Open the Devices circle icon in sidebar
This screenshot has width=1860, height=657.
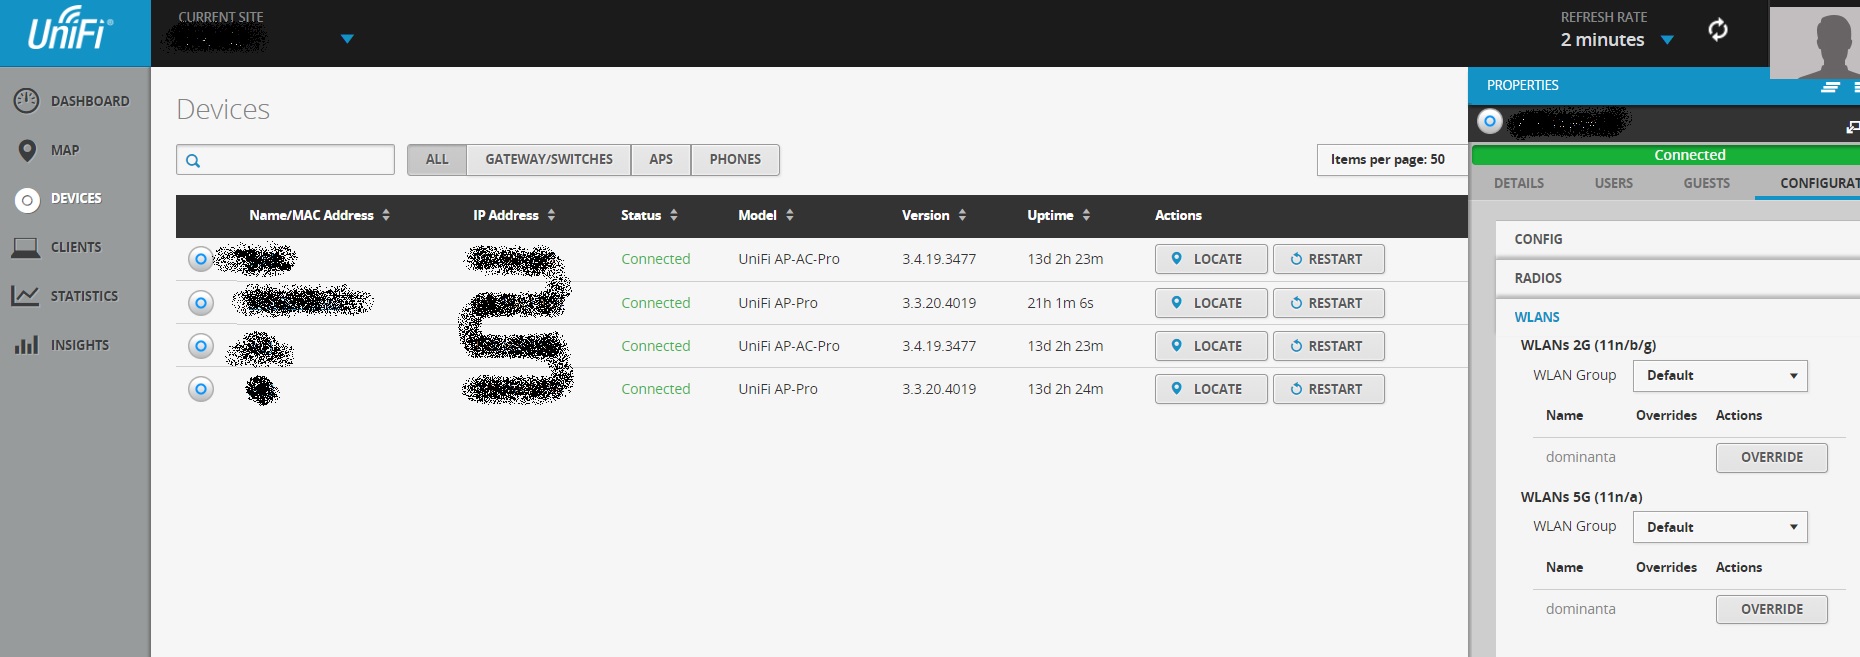[x=27, y=199]
